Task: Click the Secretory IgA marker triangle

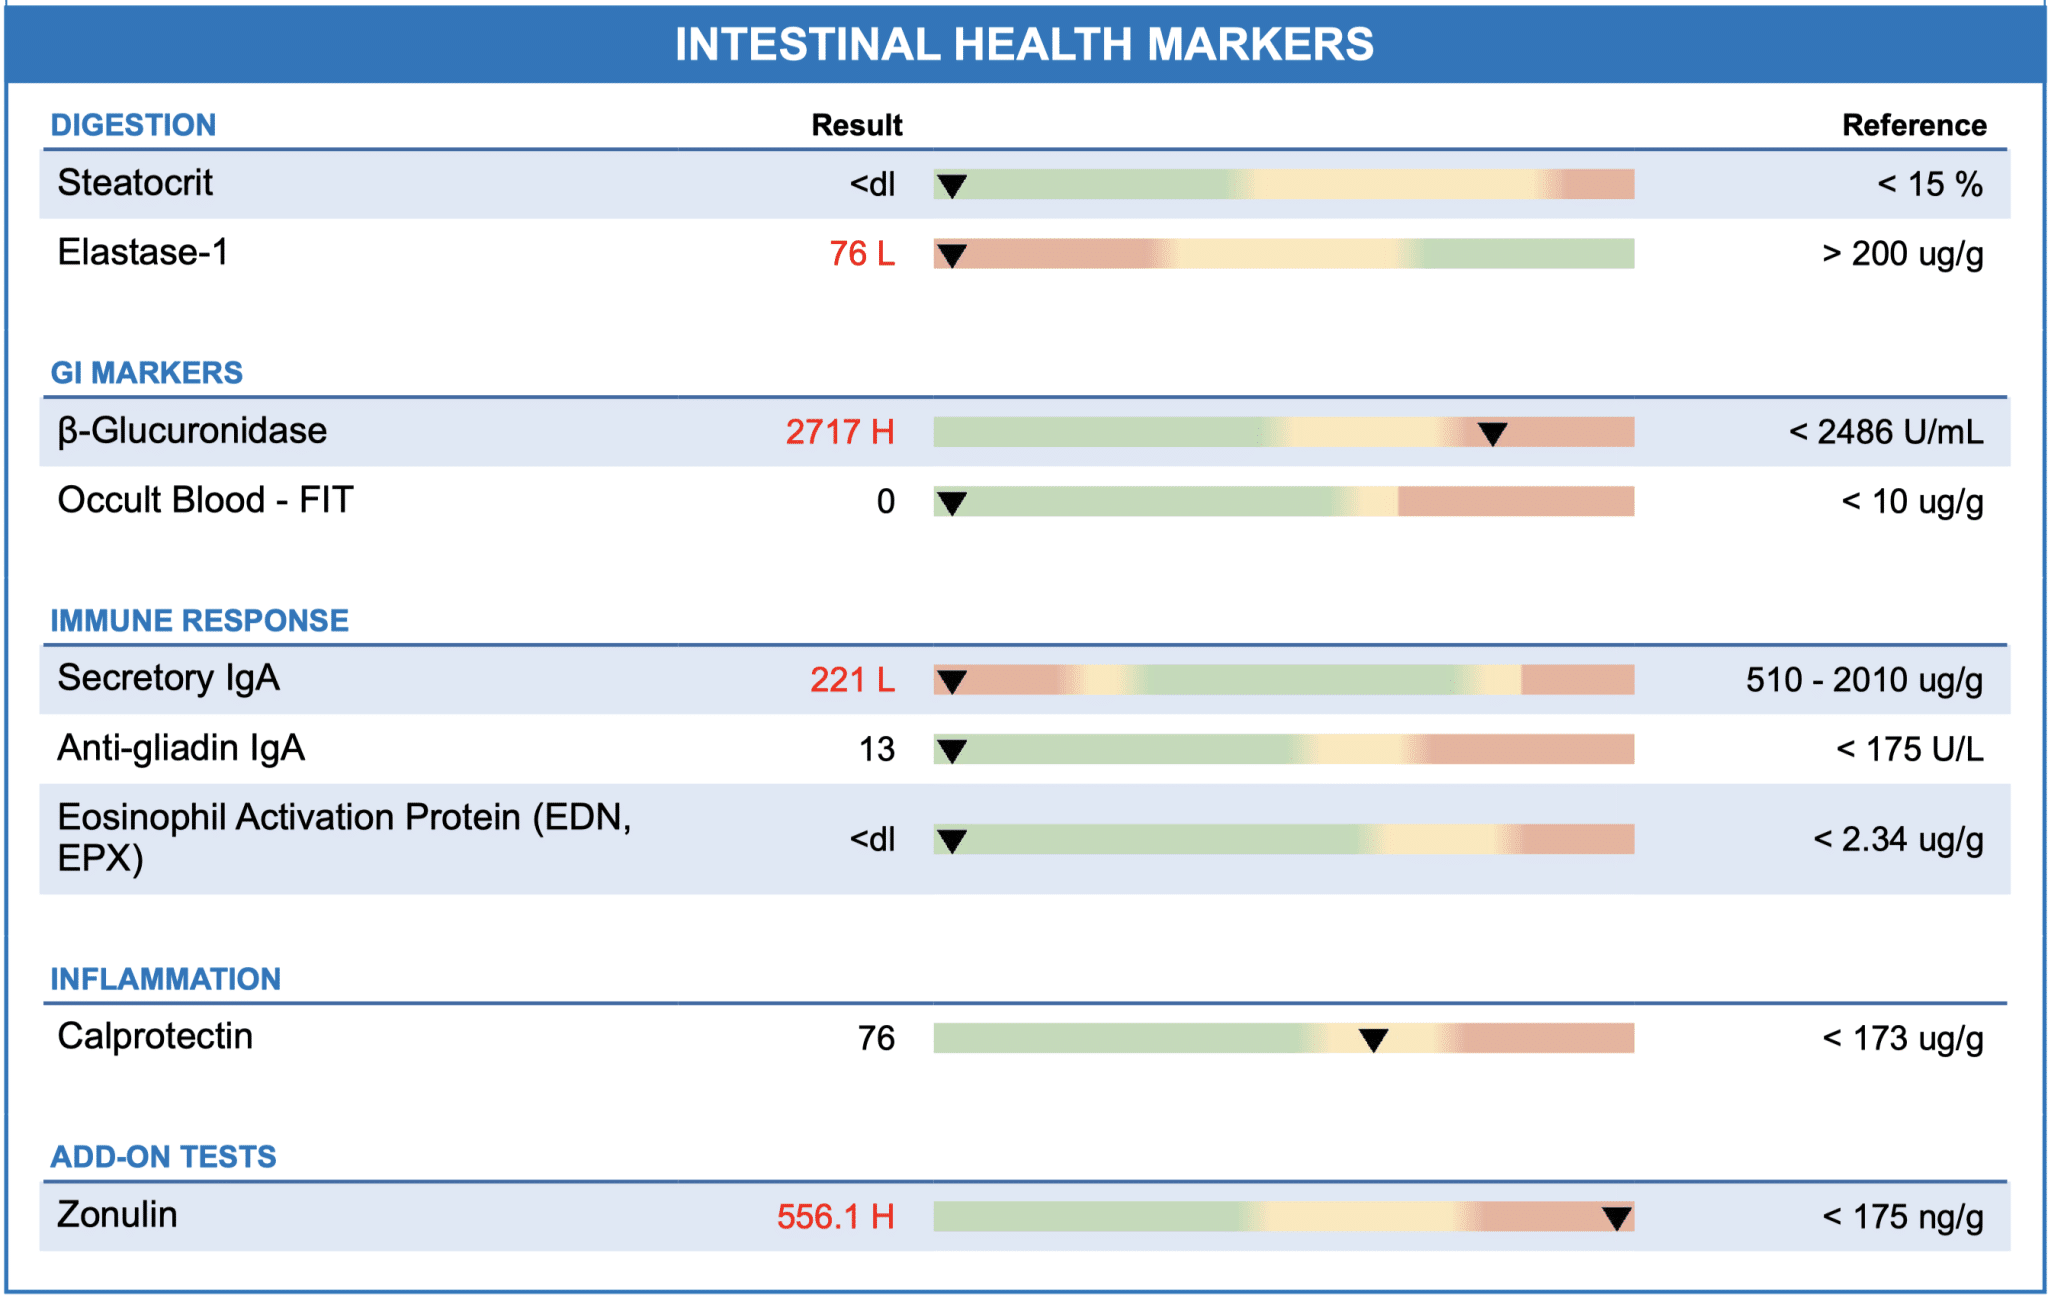Action: coord(951,682)
